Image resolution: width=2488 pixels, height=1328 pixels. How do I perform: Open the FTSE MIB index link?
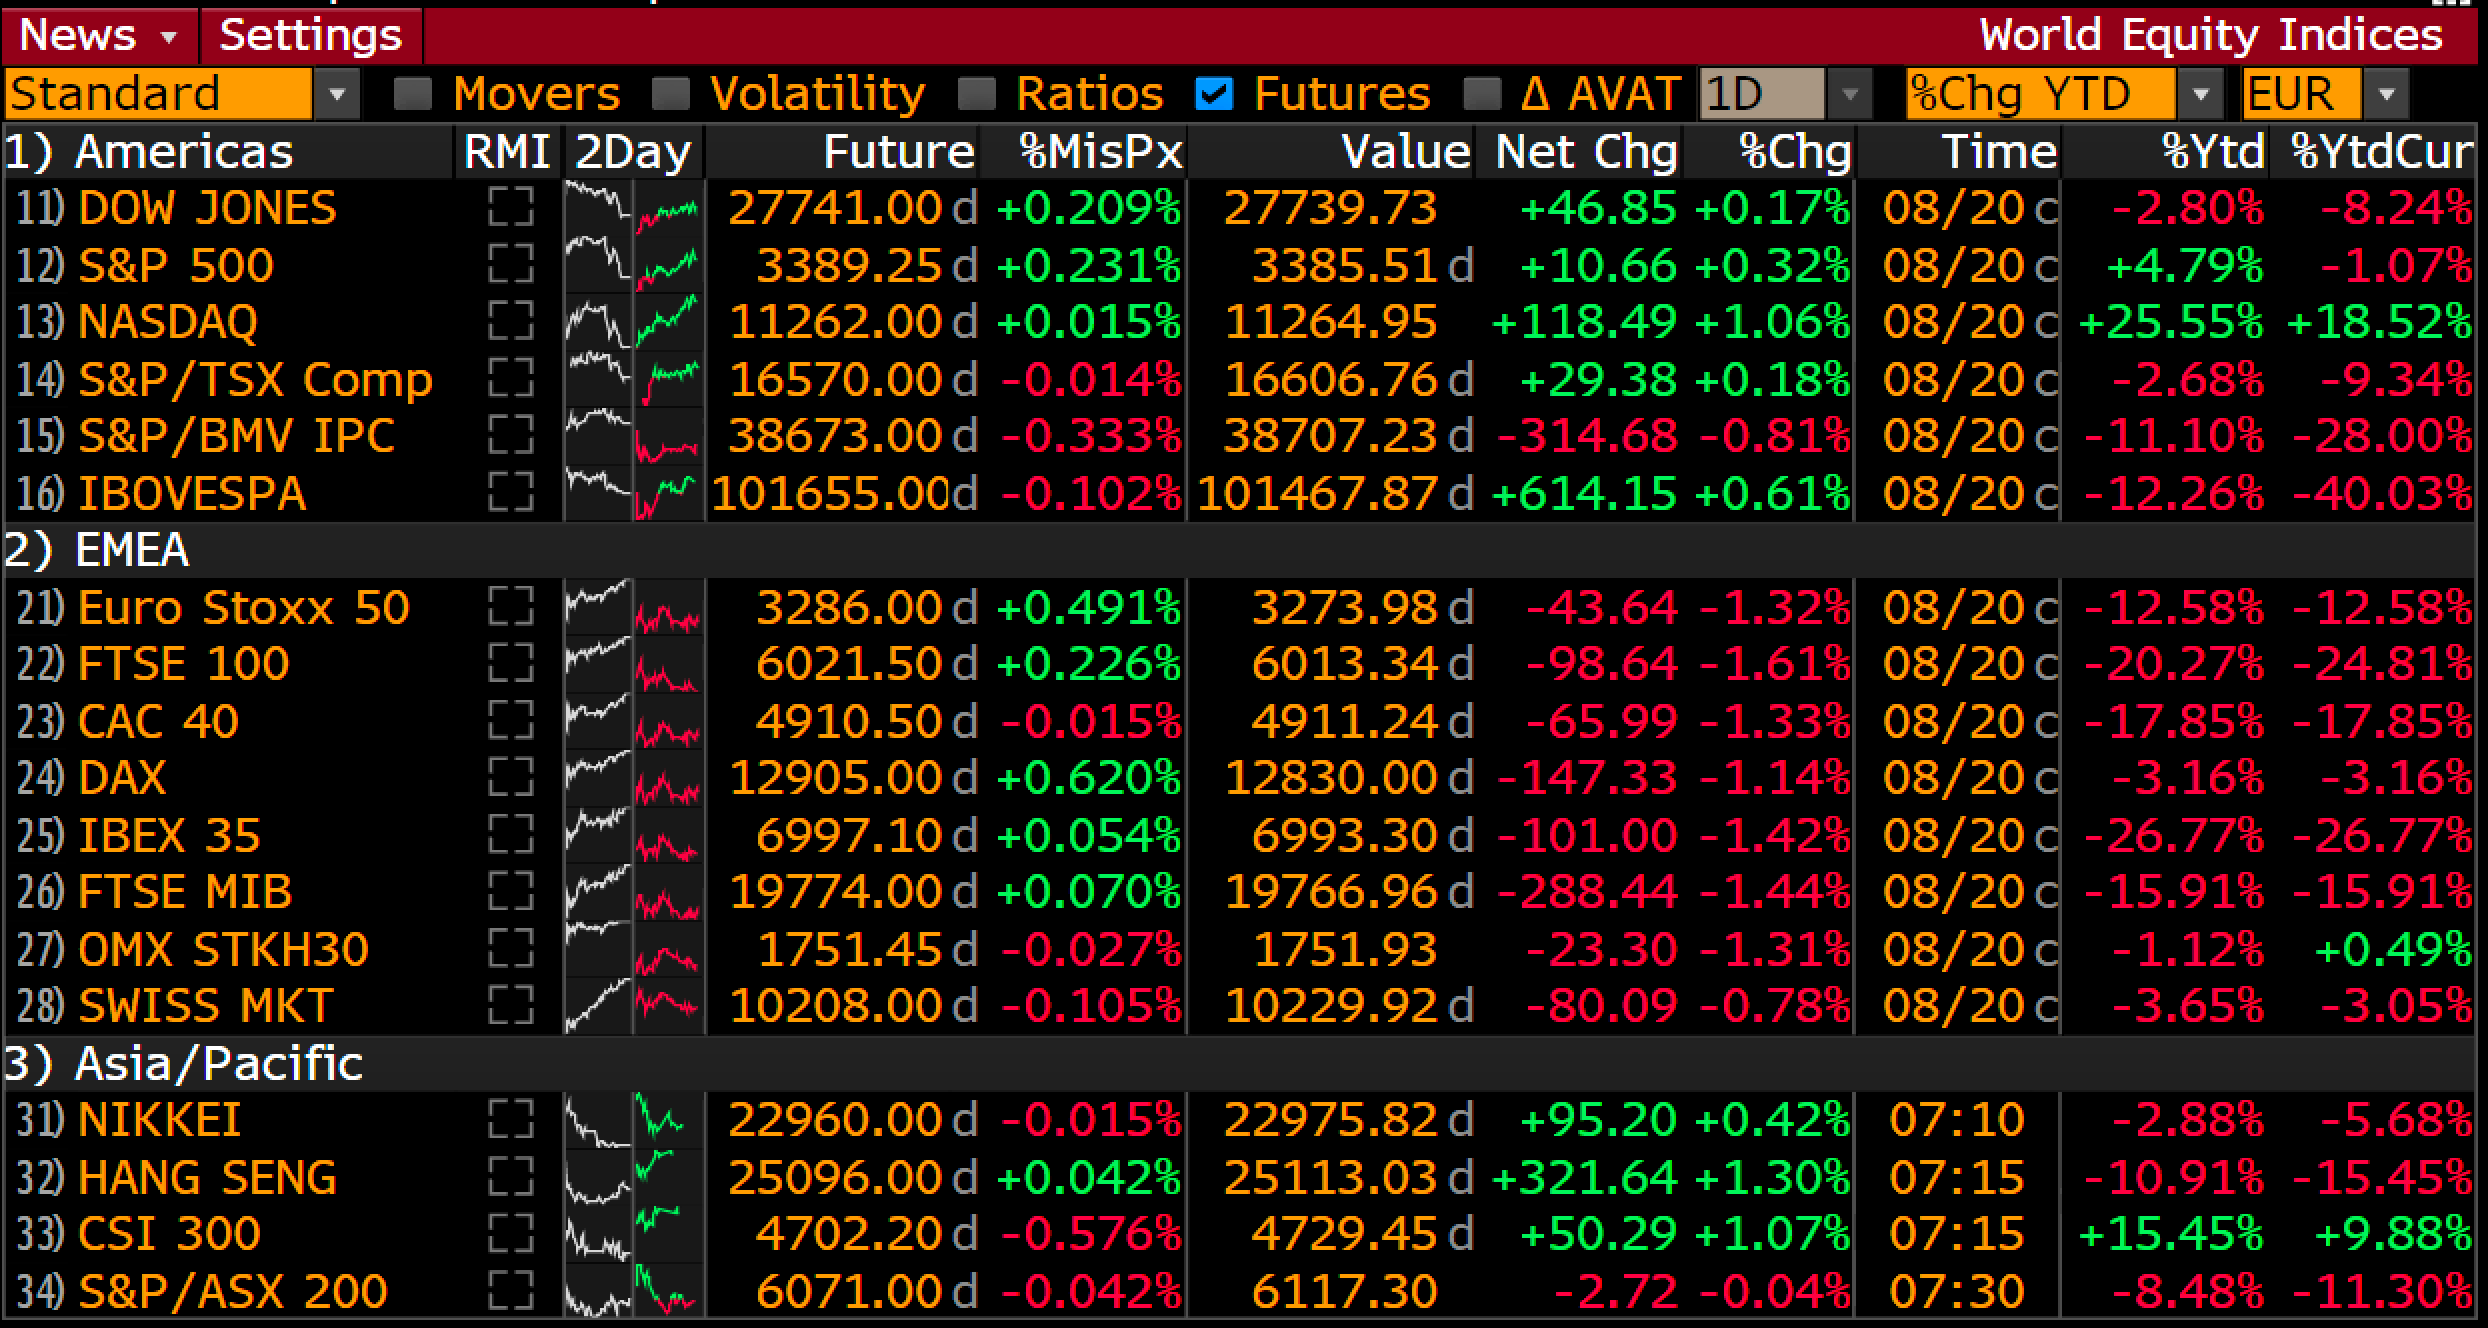pyautogui.click(x=185, y=892)
